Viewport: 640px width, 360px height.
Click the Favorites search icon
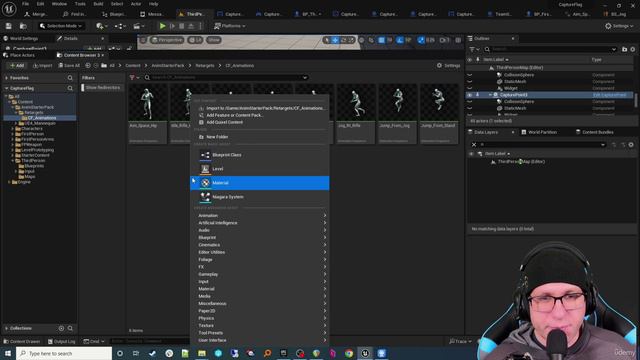click(x=70, y=78)
